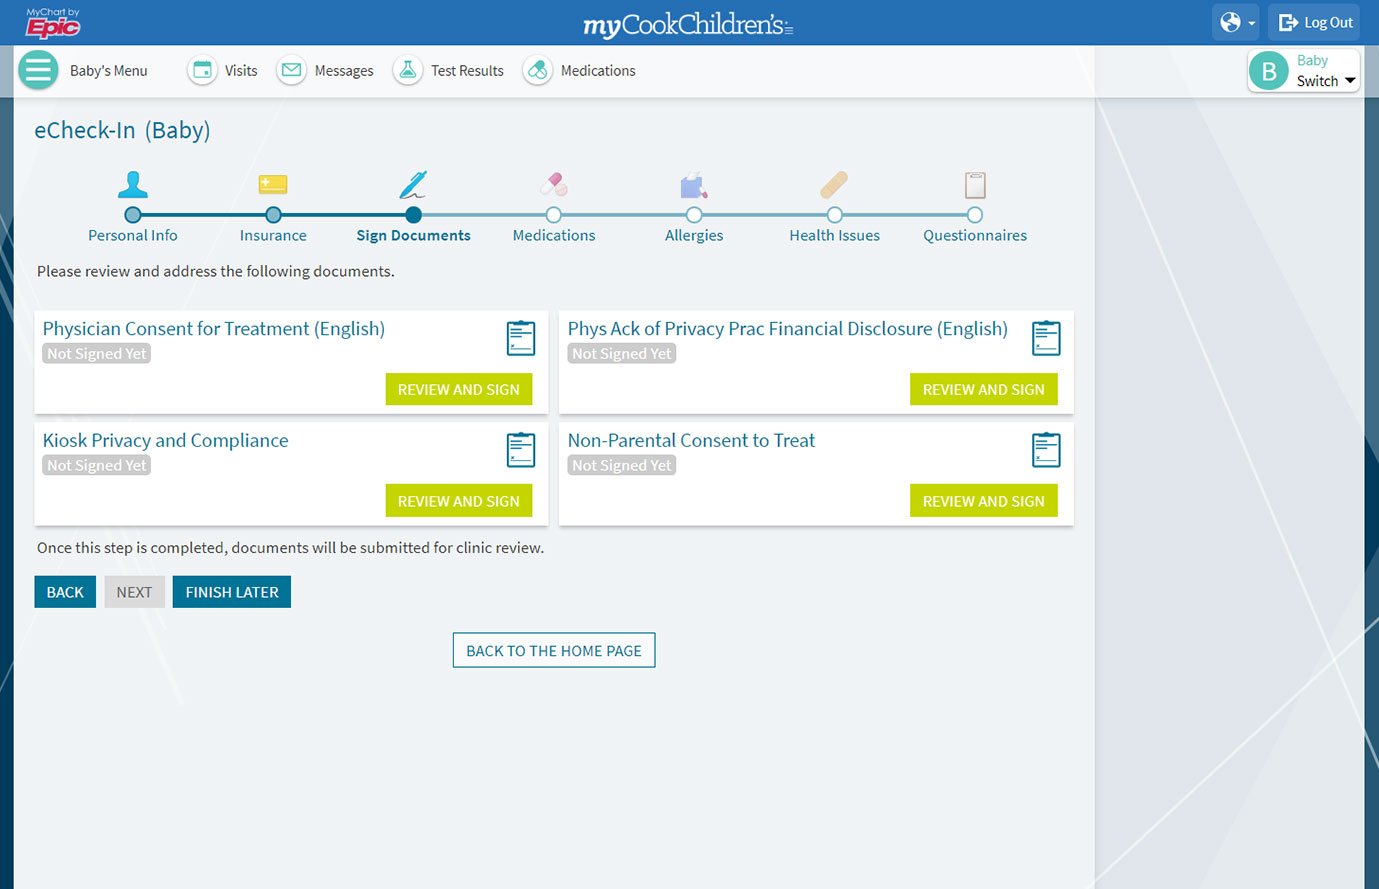Viewport: 1379px width, 889px height.
Task: Click the Non-Parental Consent clipboard icon
Action: click(x=1046, y=450)
